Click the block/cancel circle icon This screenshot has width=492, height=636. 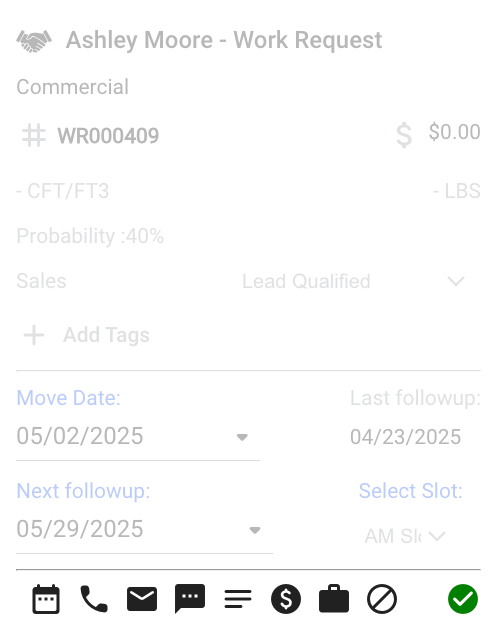(x=382, y=599)
